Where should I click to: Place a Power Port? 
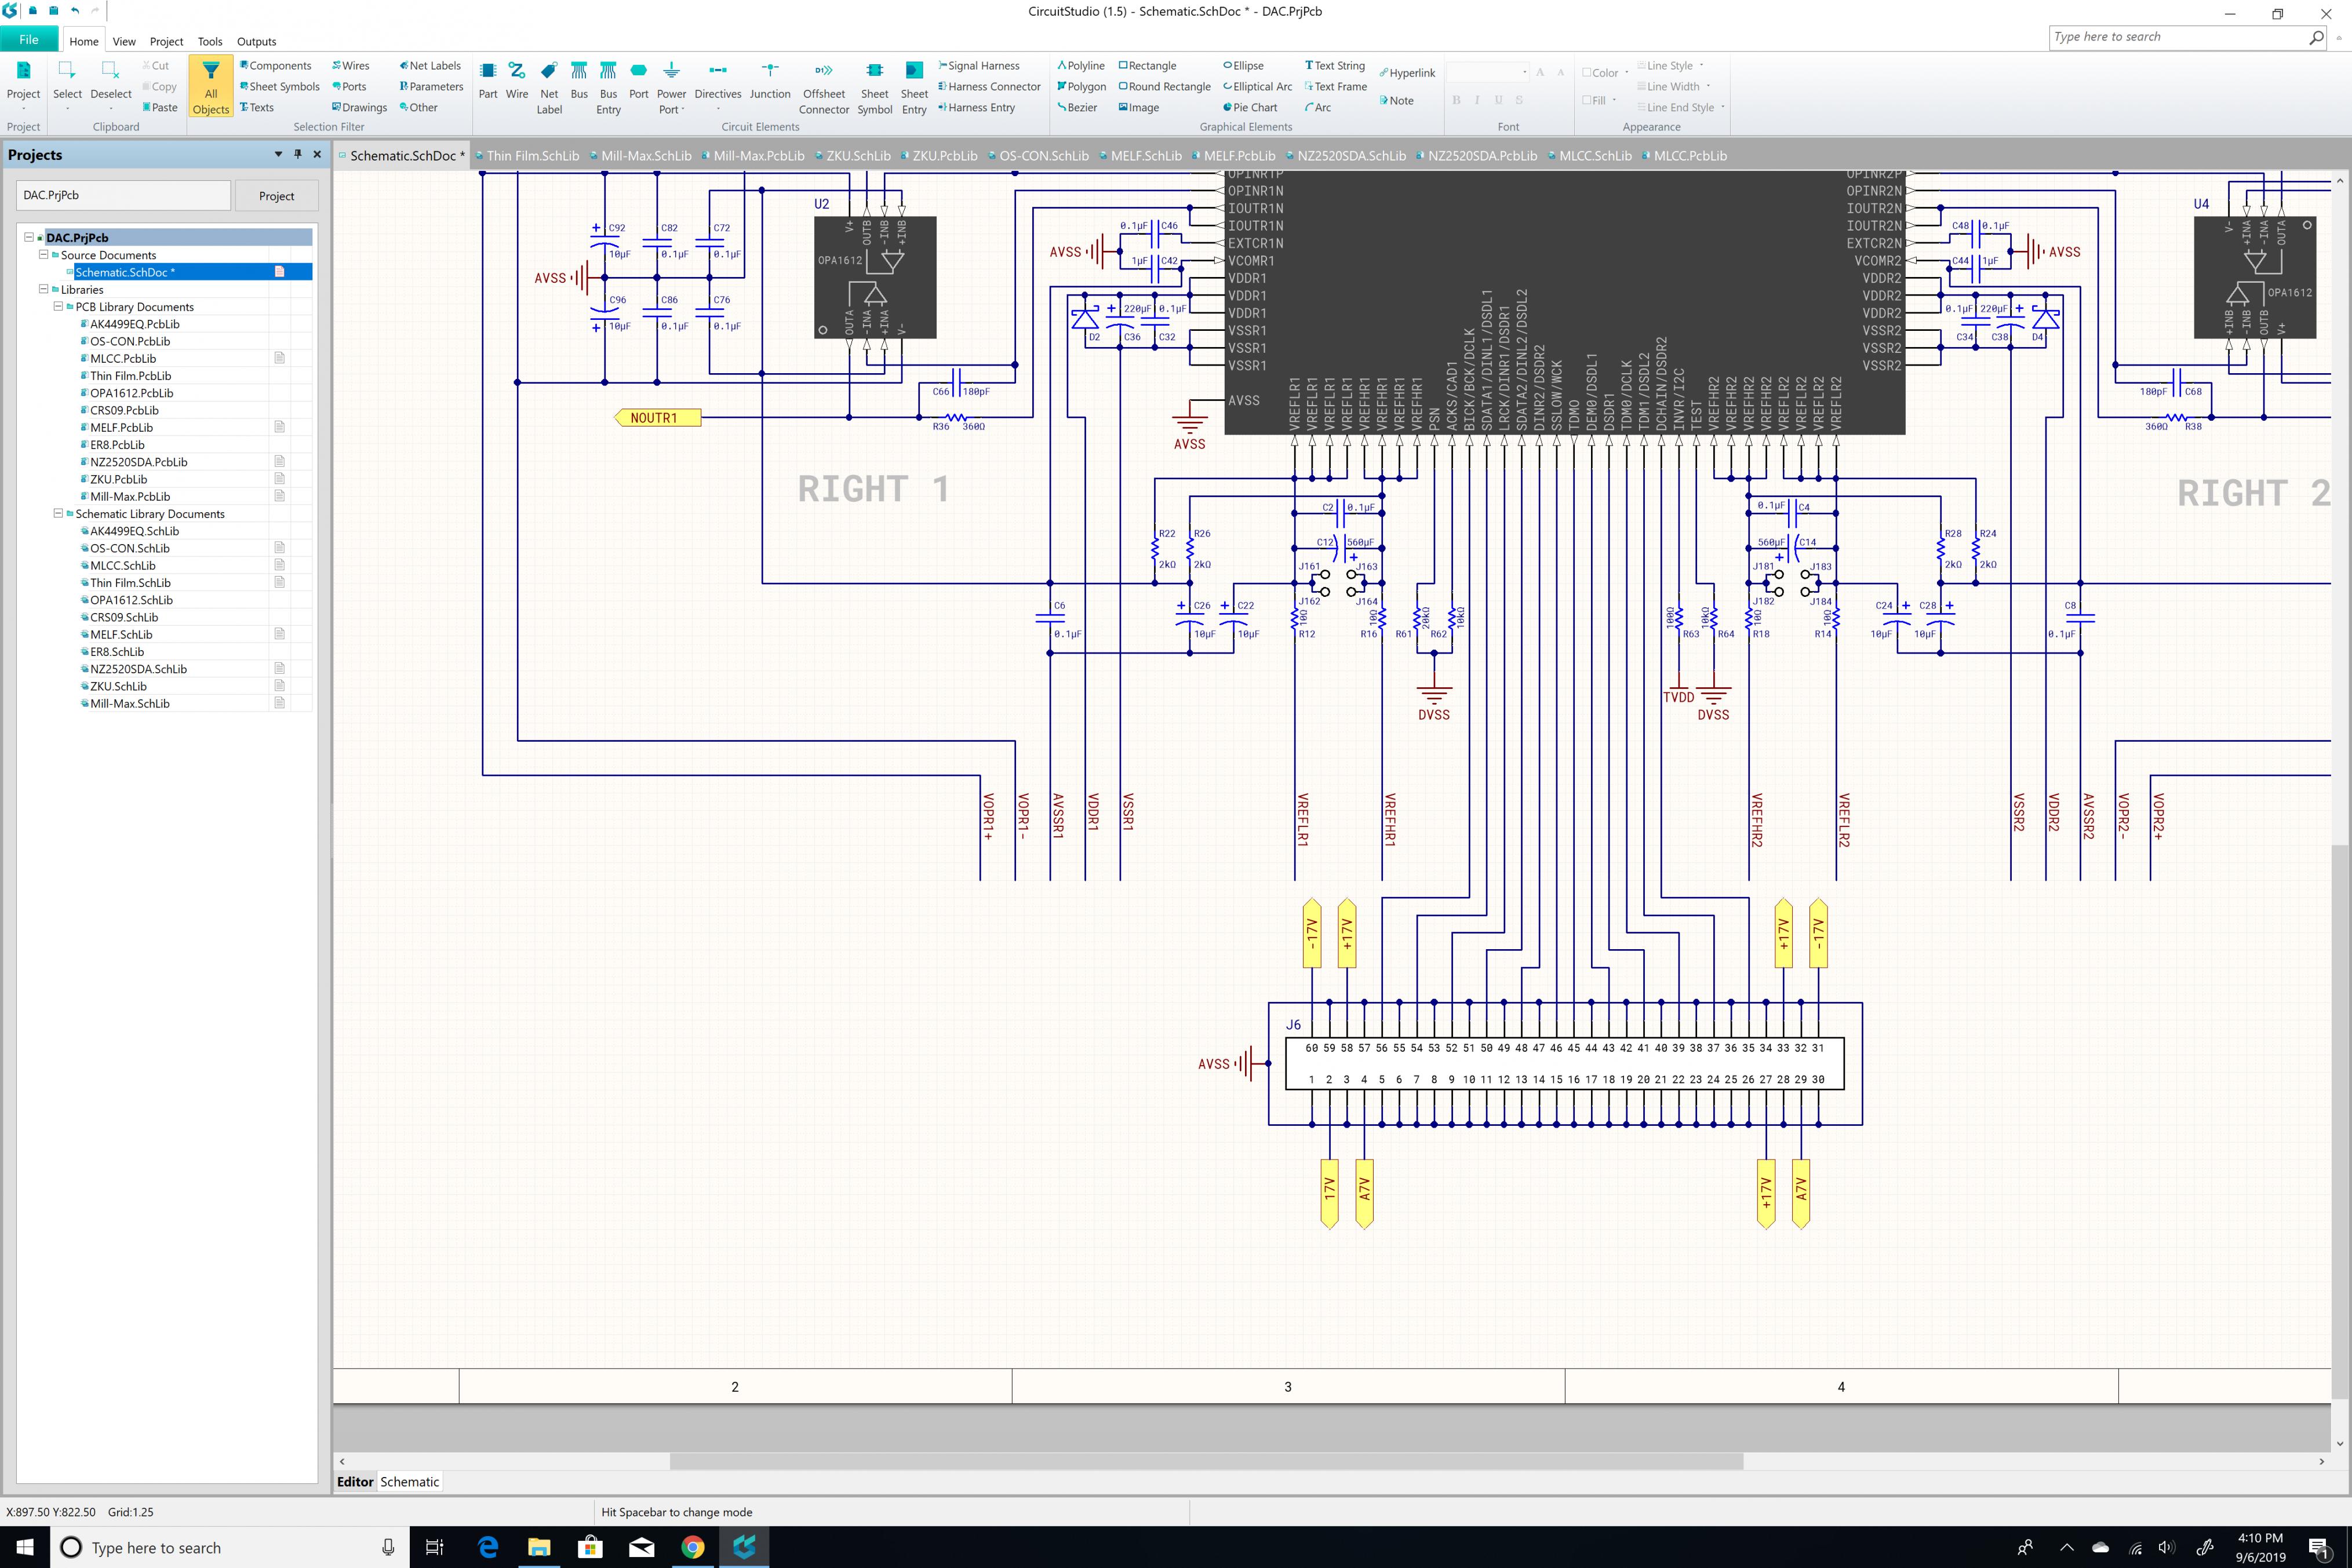point(671,88)
